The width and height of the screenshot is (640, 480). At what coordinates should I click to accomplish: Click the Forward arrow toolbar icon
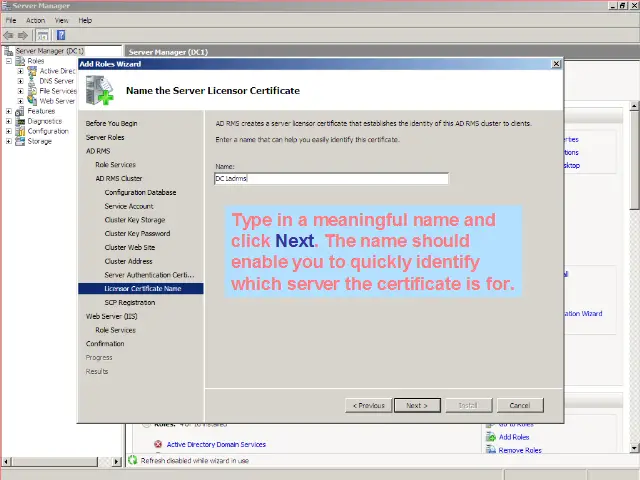point(23,36)
